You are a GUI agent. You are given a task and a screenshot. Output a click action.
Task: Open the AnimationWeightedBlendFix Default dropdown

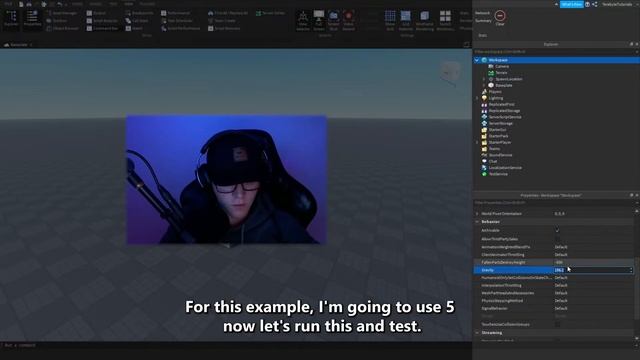point(593,247)
